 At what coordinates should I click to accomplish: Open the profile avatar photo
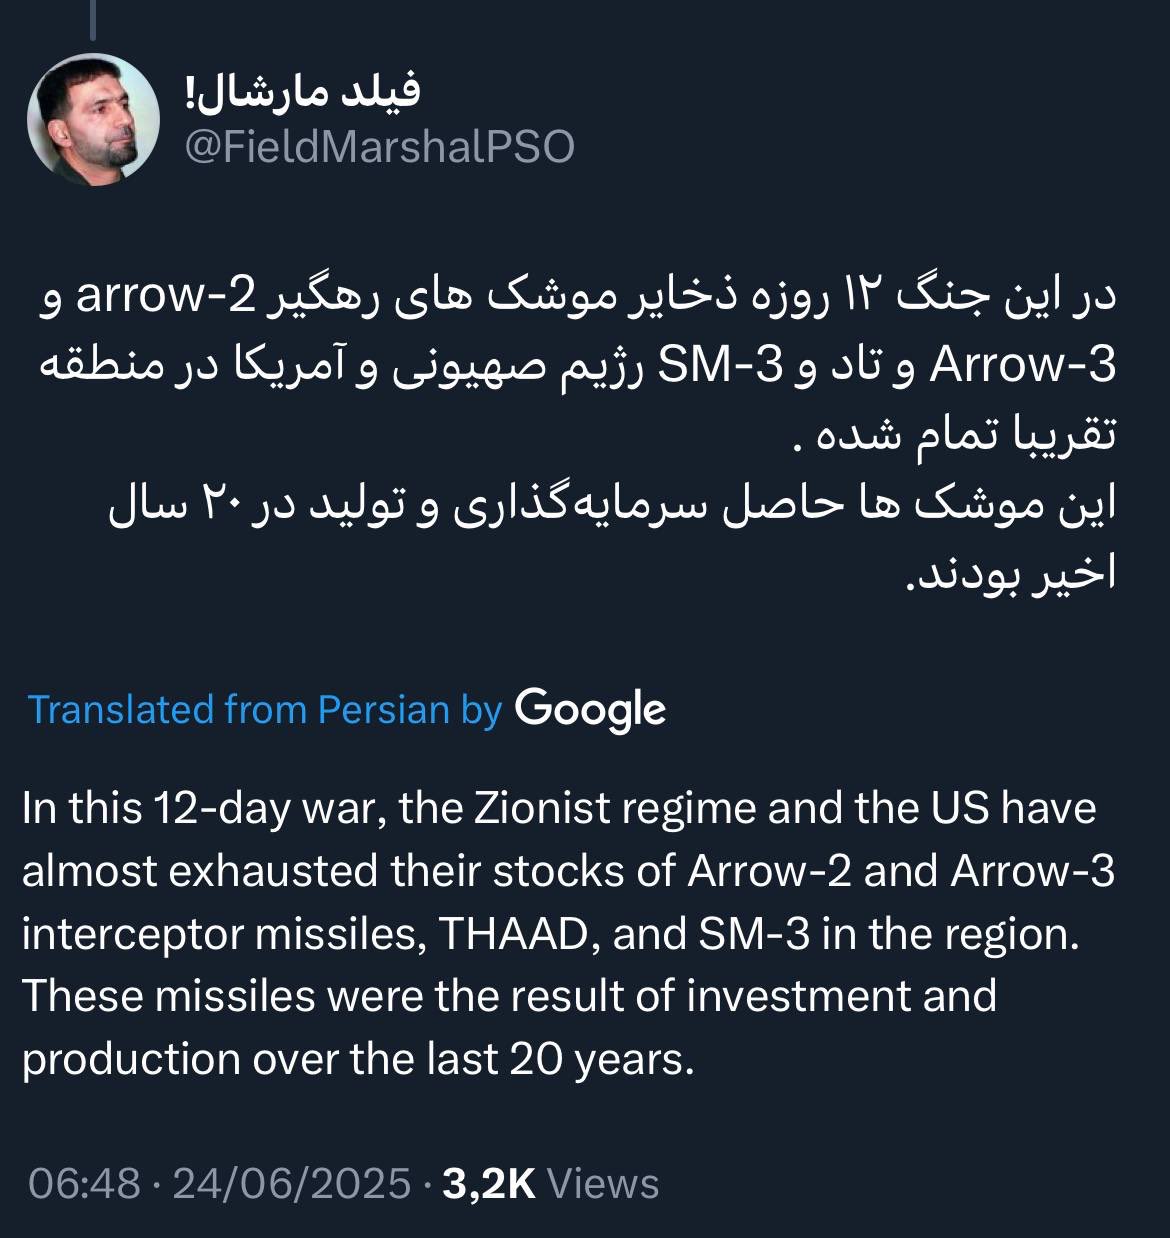(x=93, y=120)
